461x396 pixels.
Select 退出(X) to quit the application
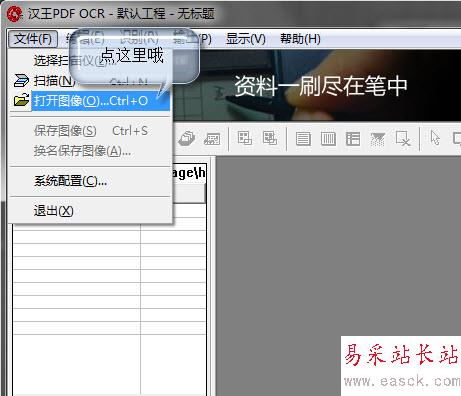(90, 211)
